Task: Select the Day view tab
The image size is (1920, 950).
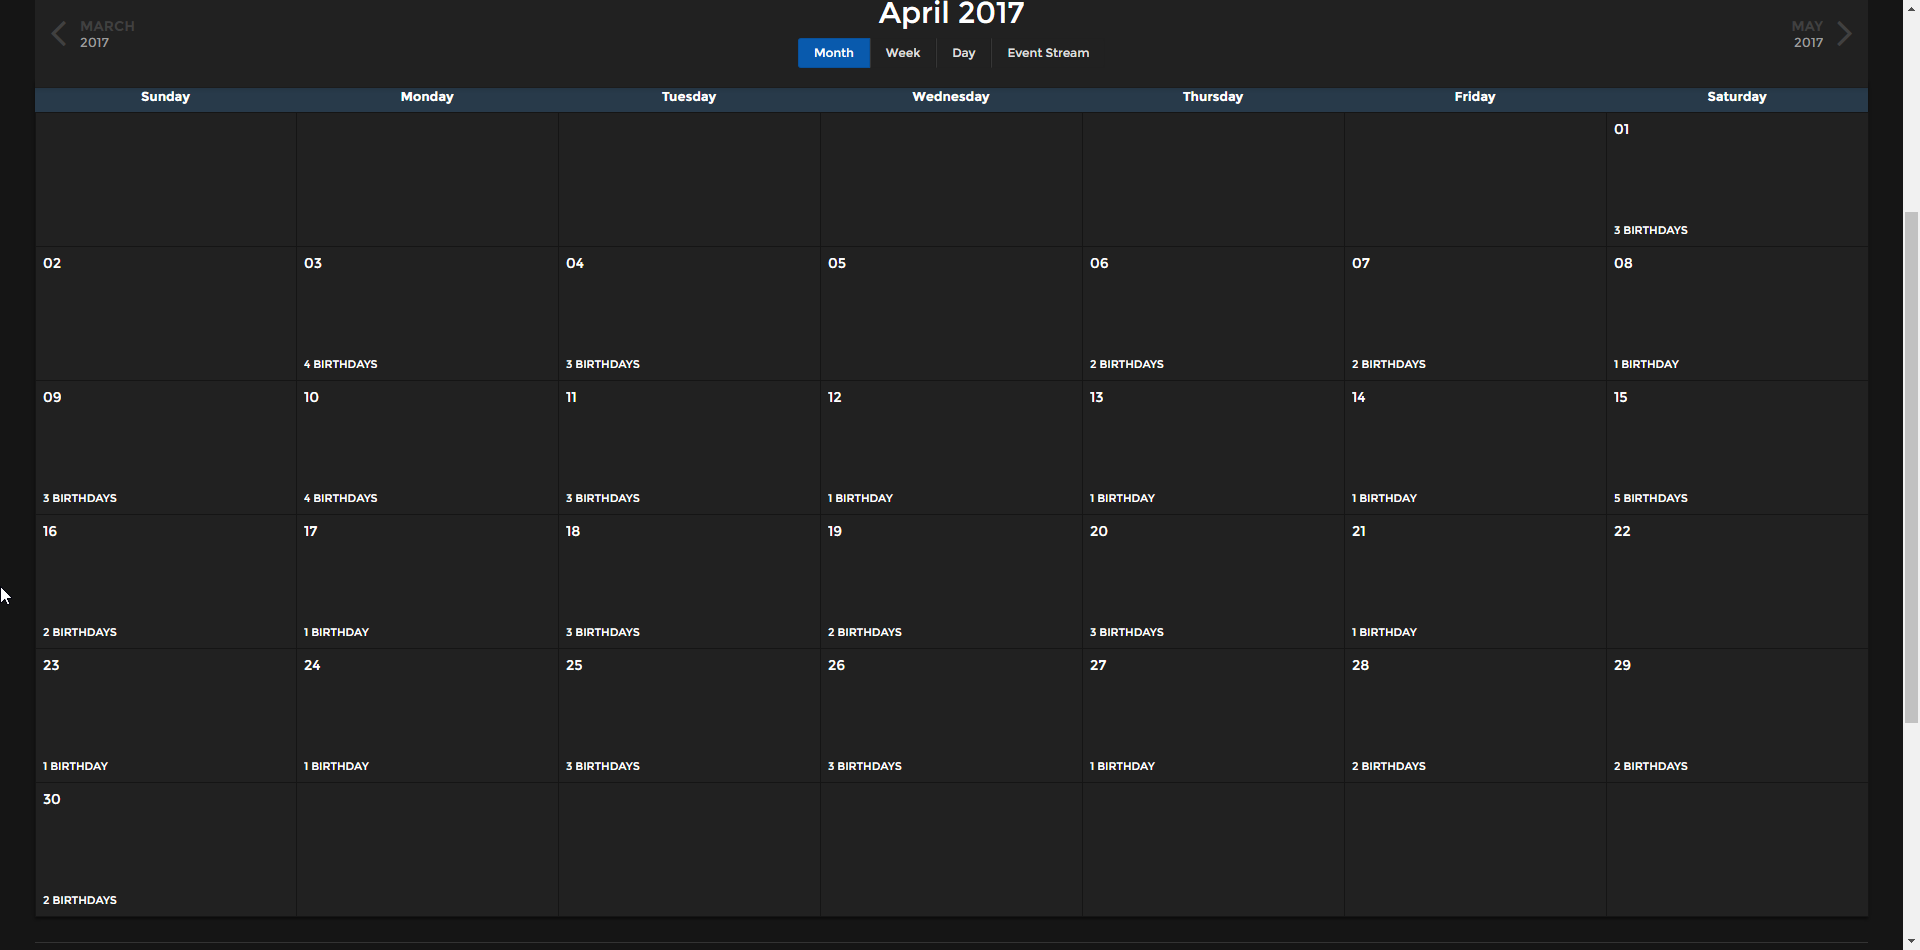Action: (x=963, y=53)
